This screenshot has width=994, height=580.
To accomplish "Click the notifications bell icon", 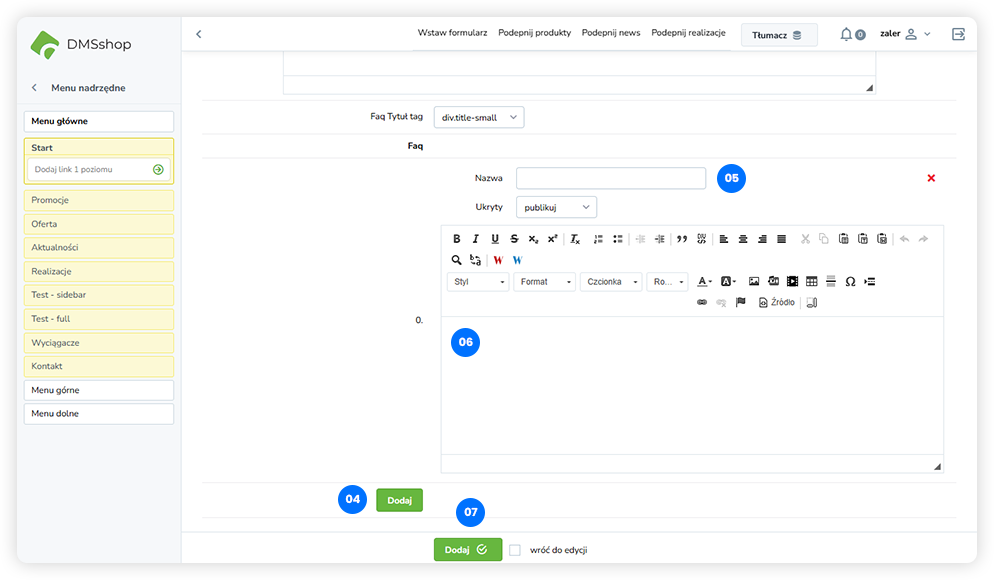I will point(846,34).
